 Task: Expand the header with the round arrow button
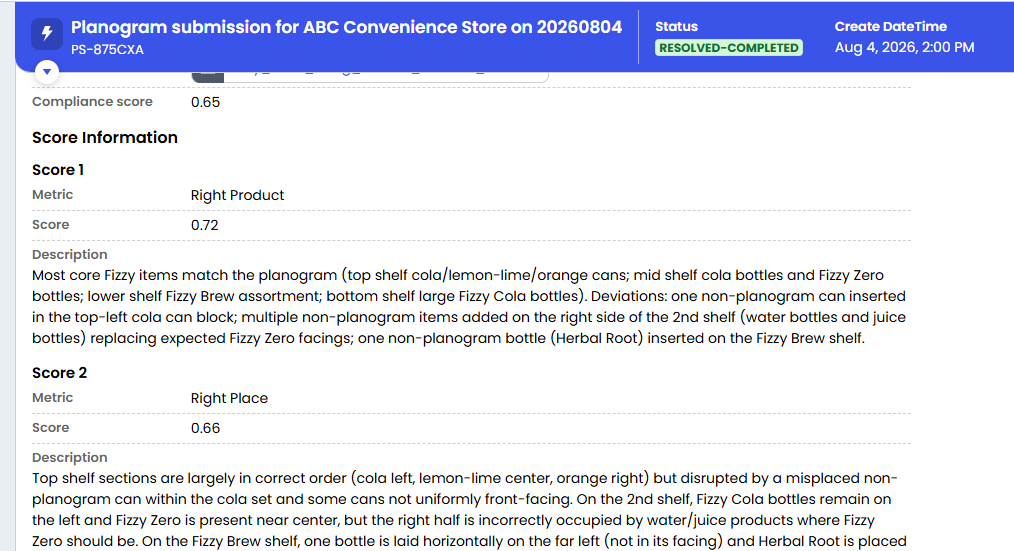point(47,71)
